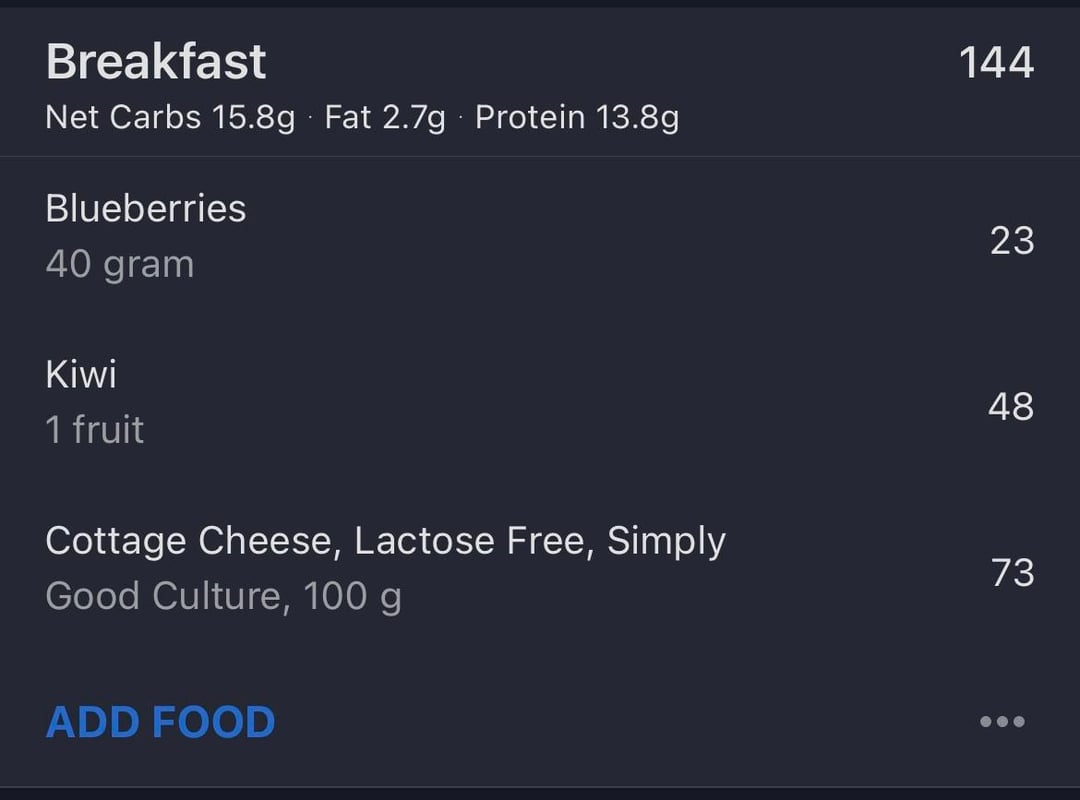Tap the Good Culture brand text
This screenshot has width=1080, height=800.
tap(164, 597)
